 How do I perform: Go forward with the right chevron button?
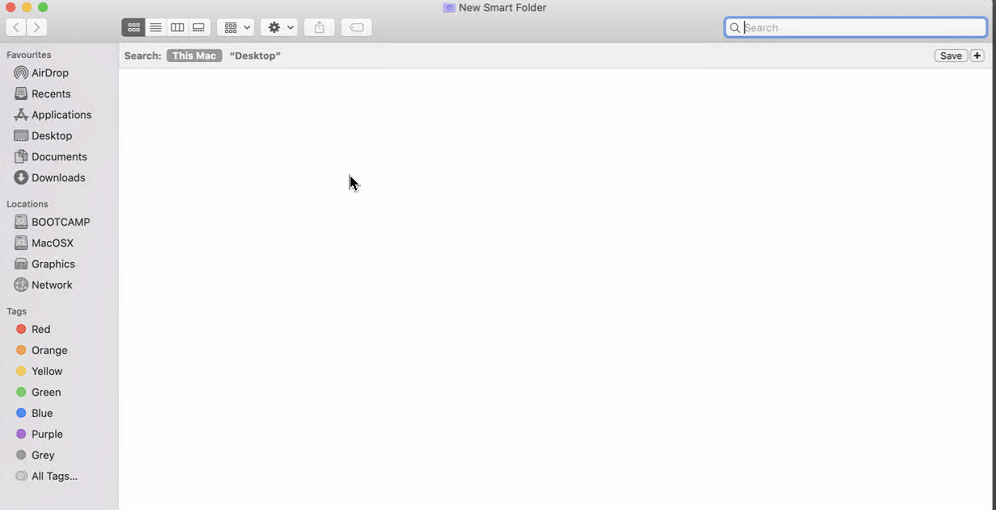pyautogui.click(x=37, y=27)
